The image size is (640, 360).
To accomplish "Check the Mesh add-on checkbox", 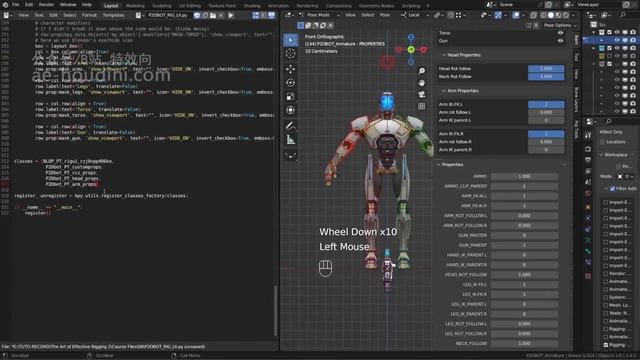I will (606, 305).
